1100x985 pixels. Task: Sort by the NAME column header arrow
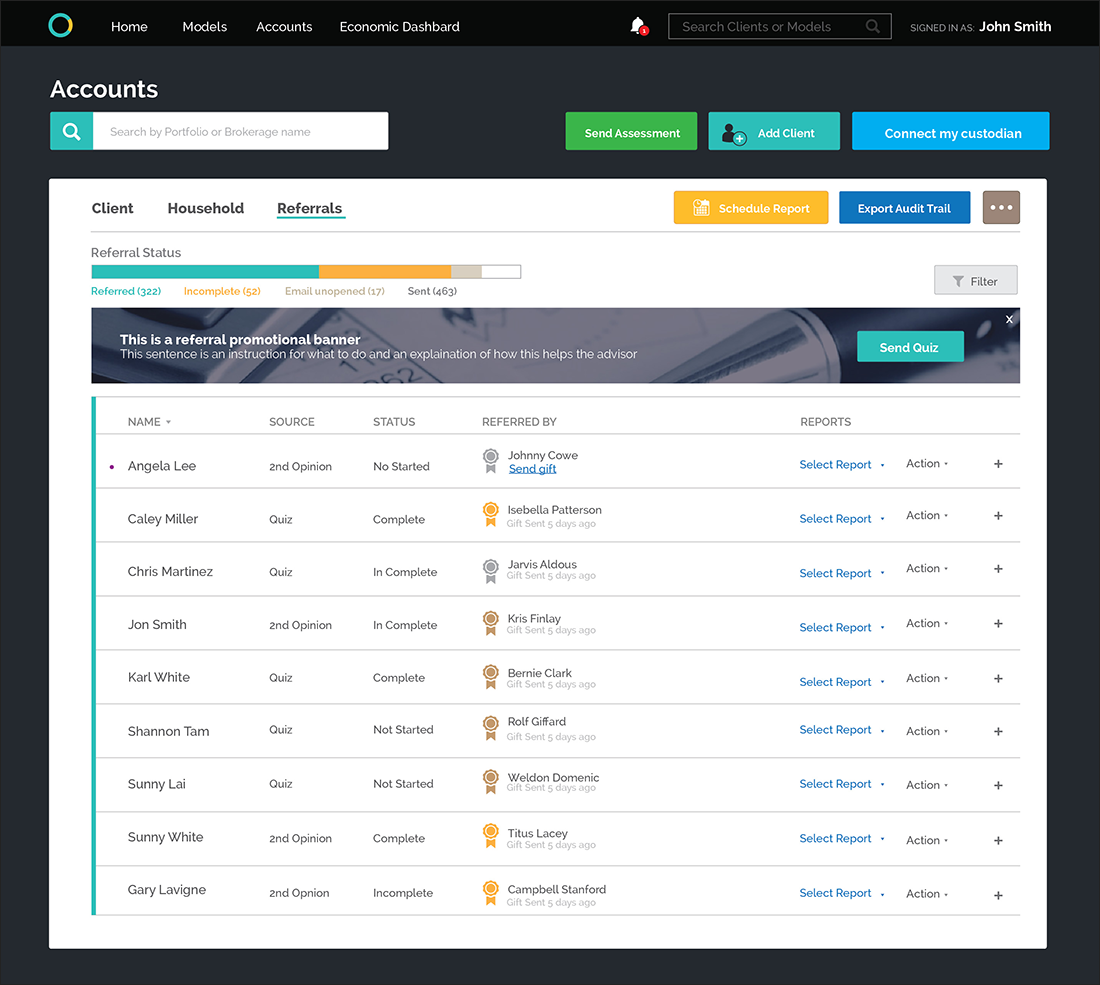pos(168,422)
